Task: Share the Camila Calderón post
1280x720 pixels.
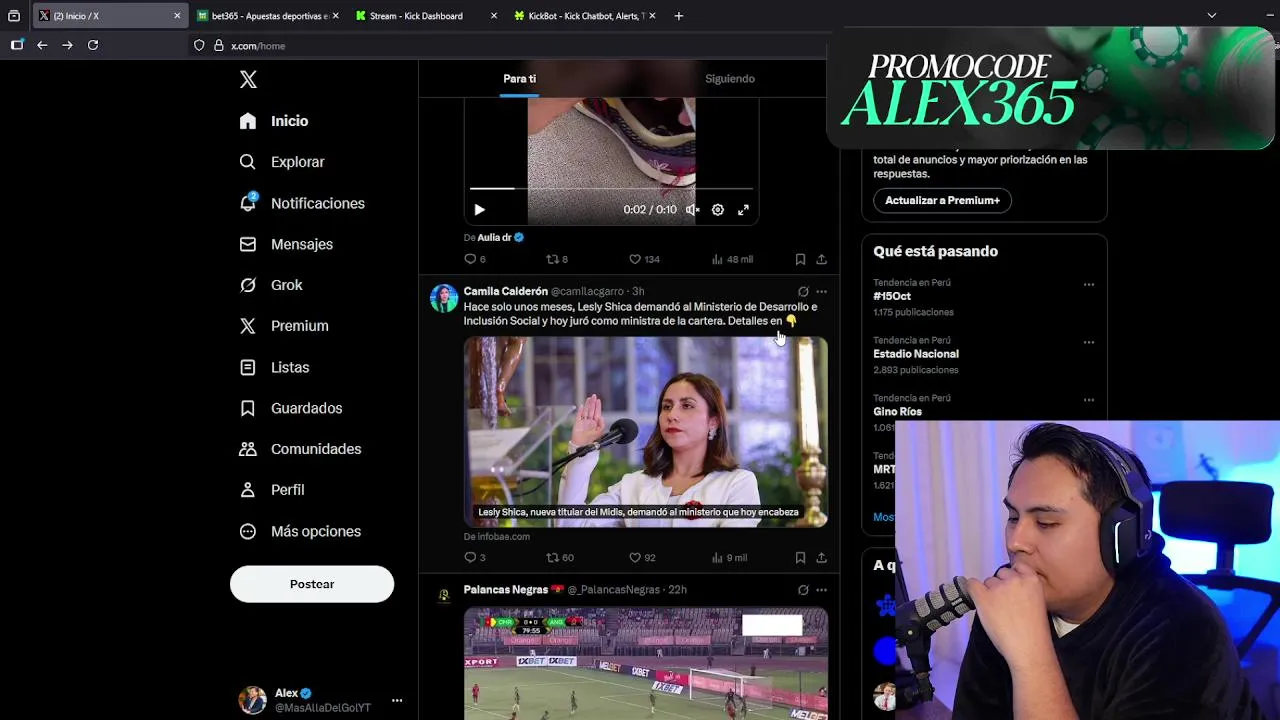Action: [821, 557]
